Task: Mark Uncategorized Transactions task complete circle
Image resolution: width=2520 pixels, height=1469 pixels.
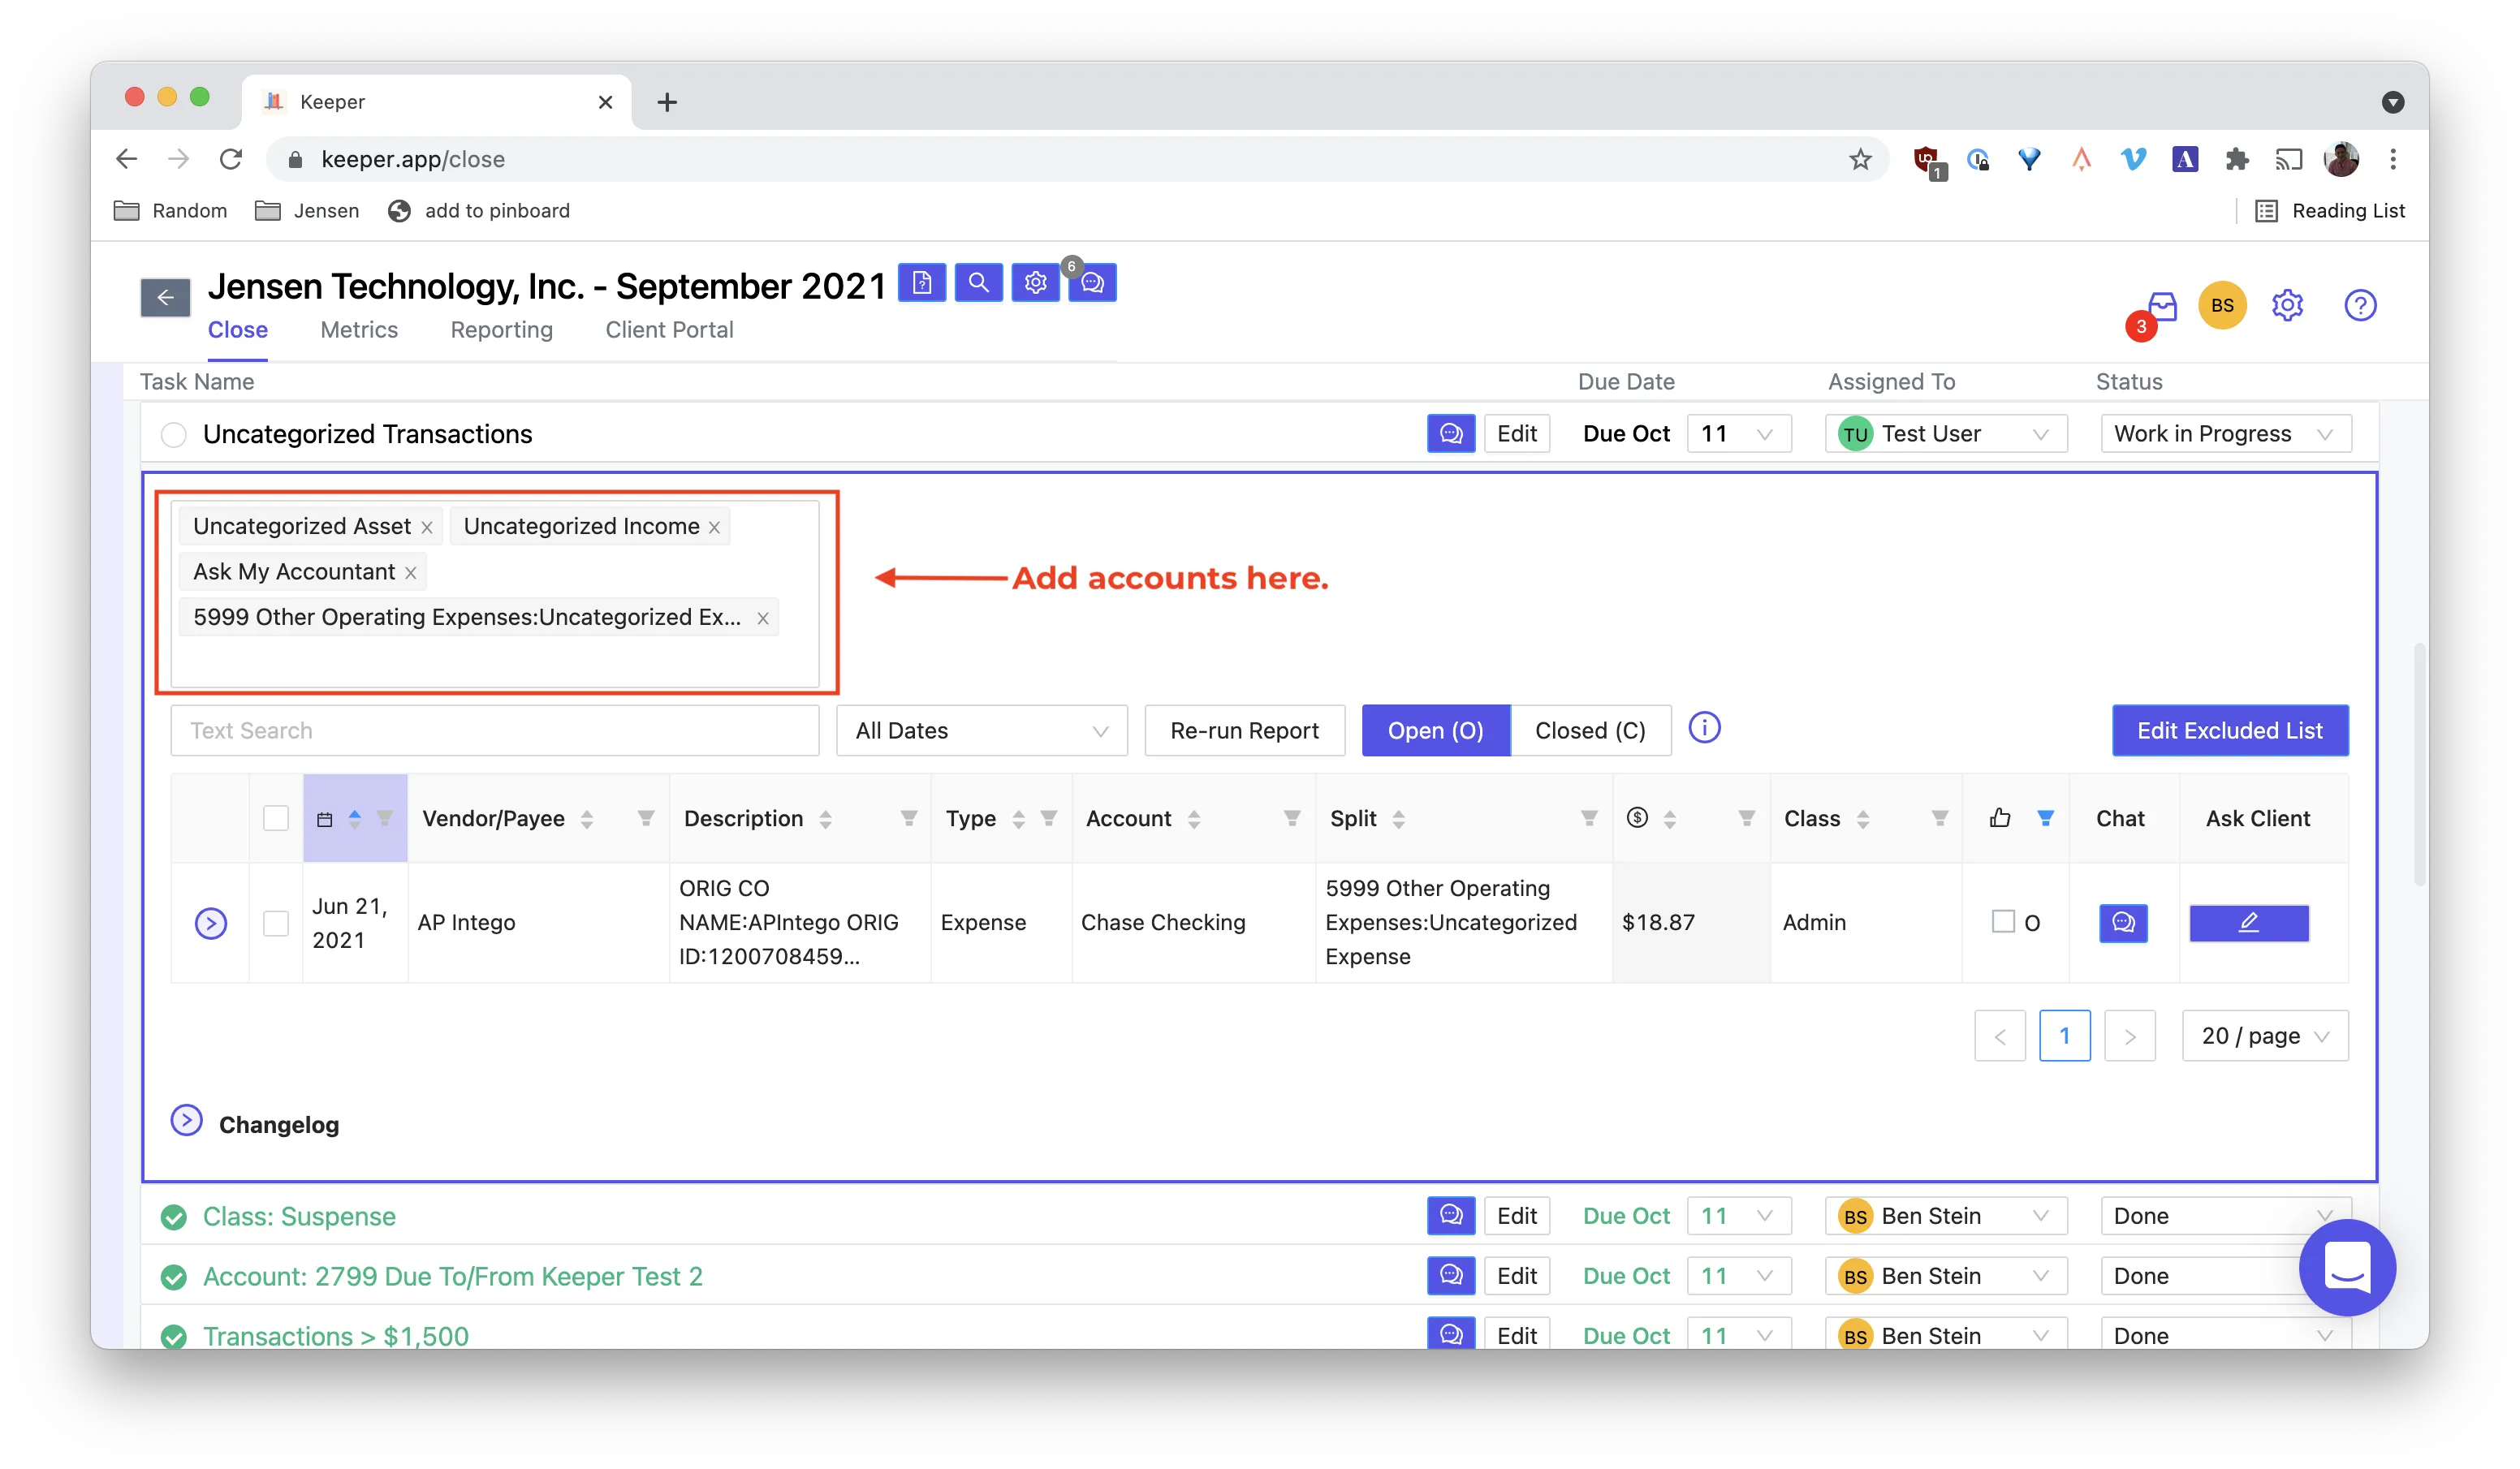Action: tap(174, 434)
